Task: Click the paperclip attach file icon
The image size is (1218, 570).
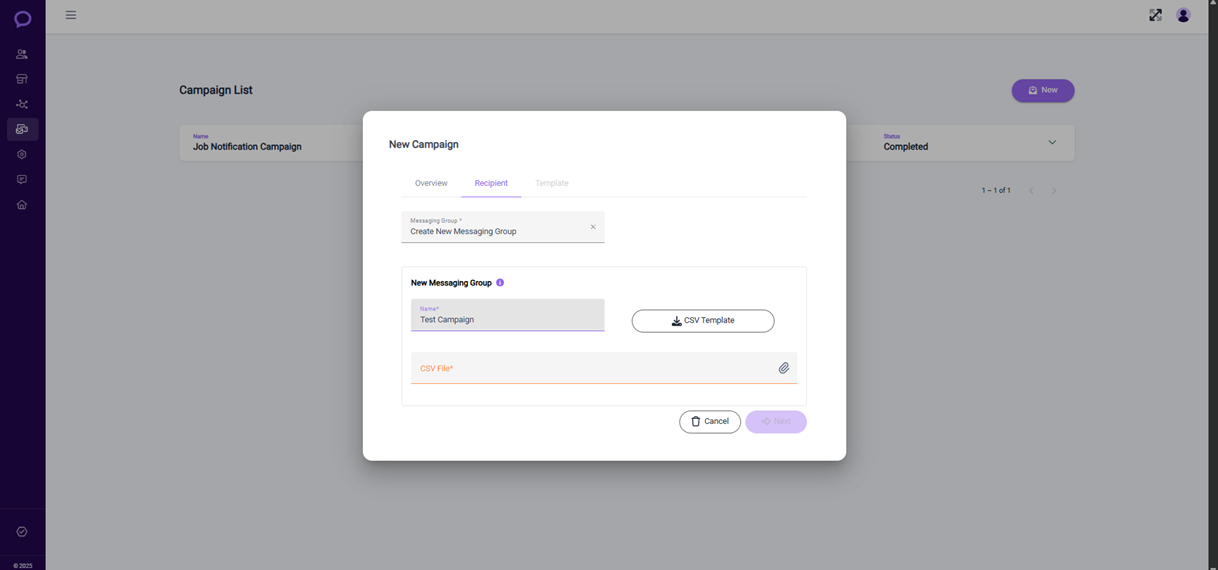Action: tap(784, 368)
